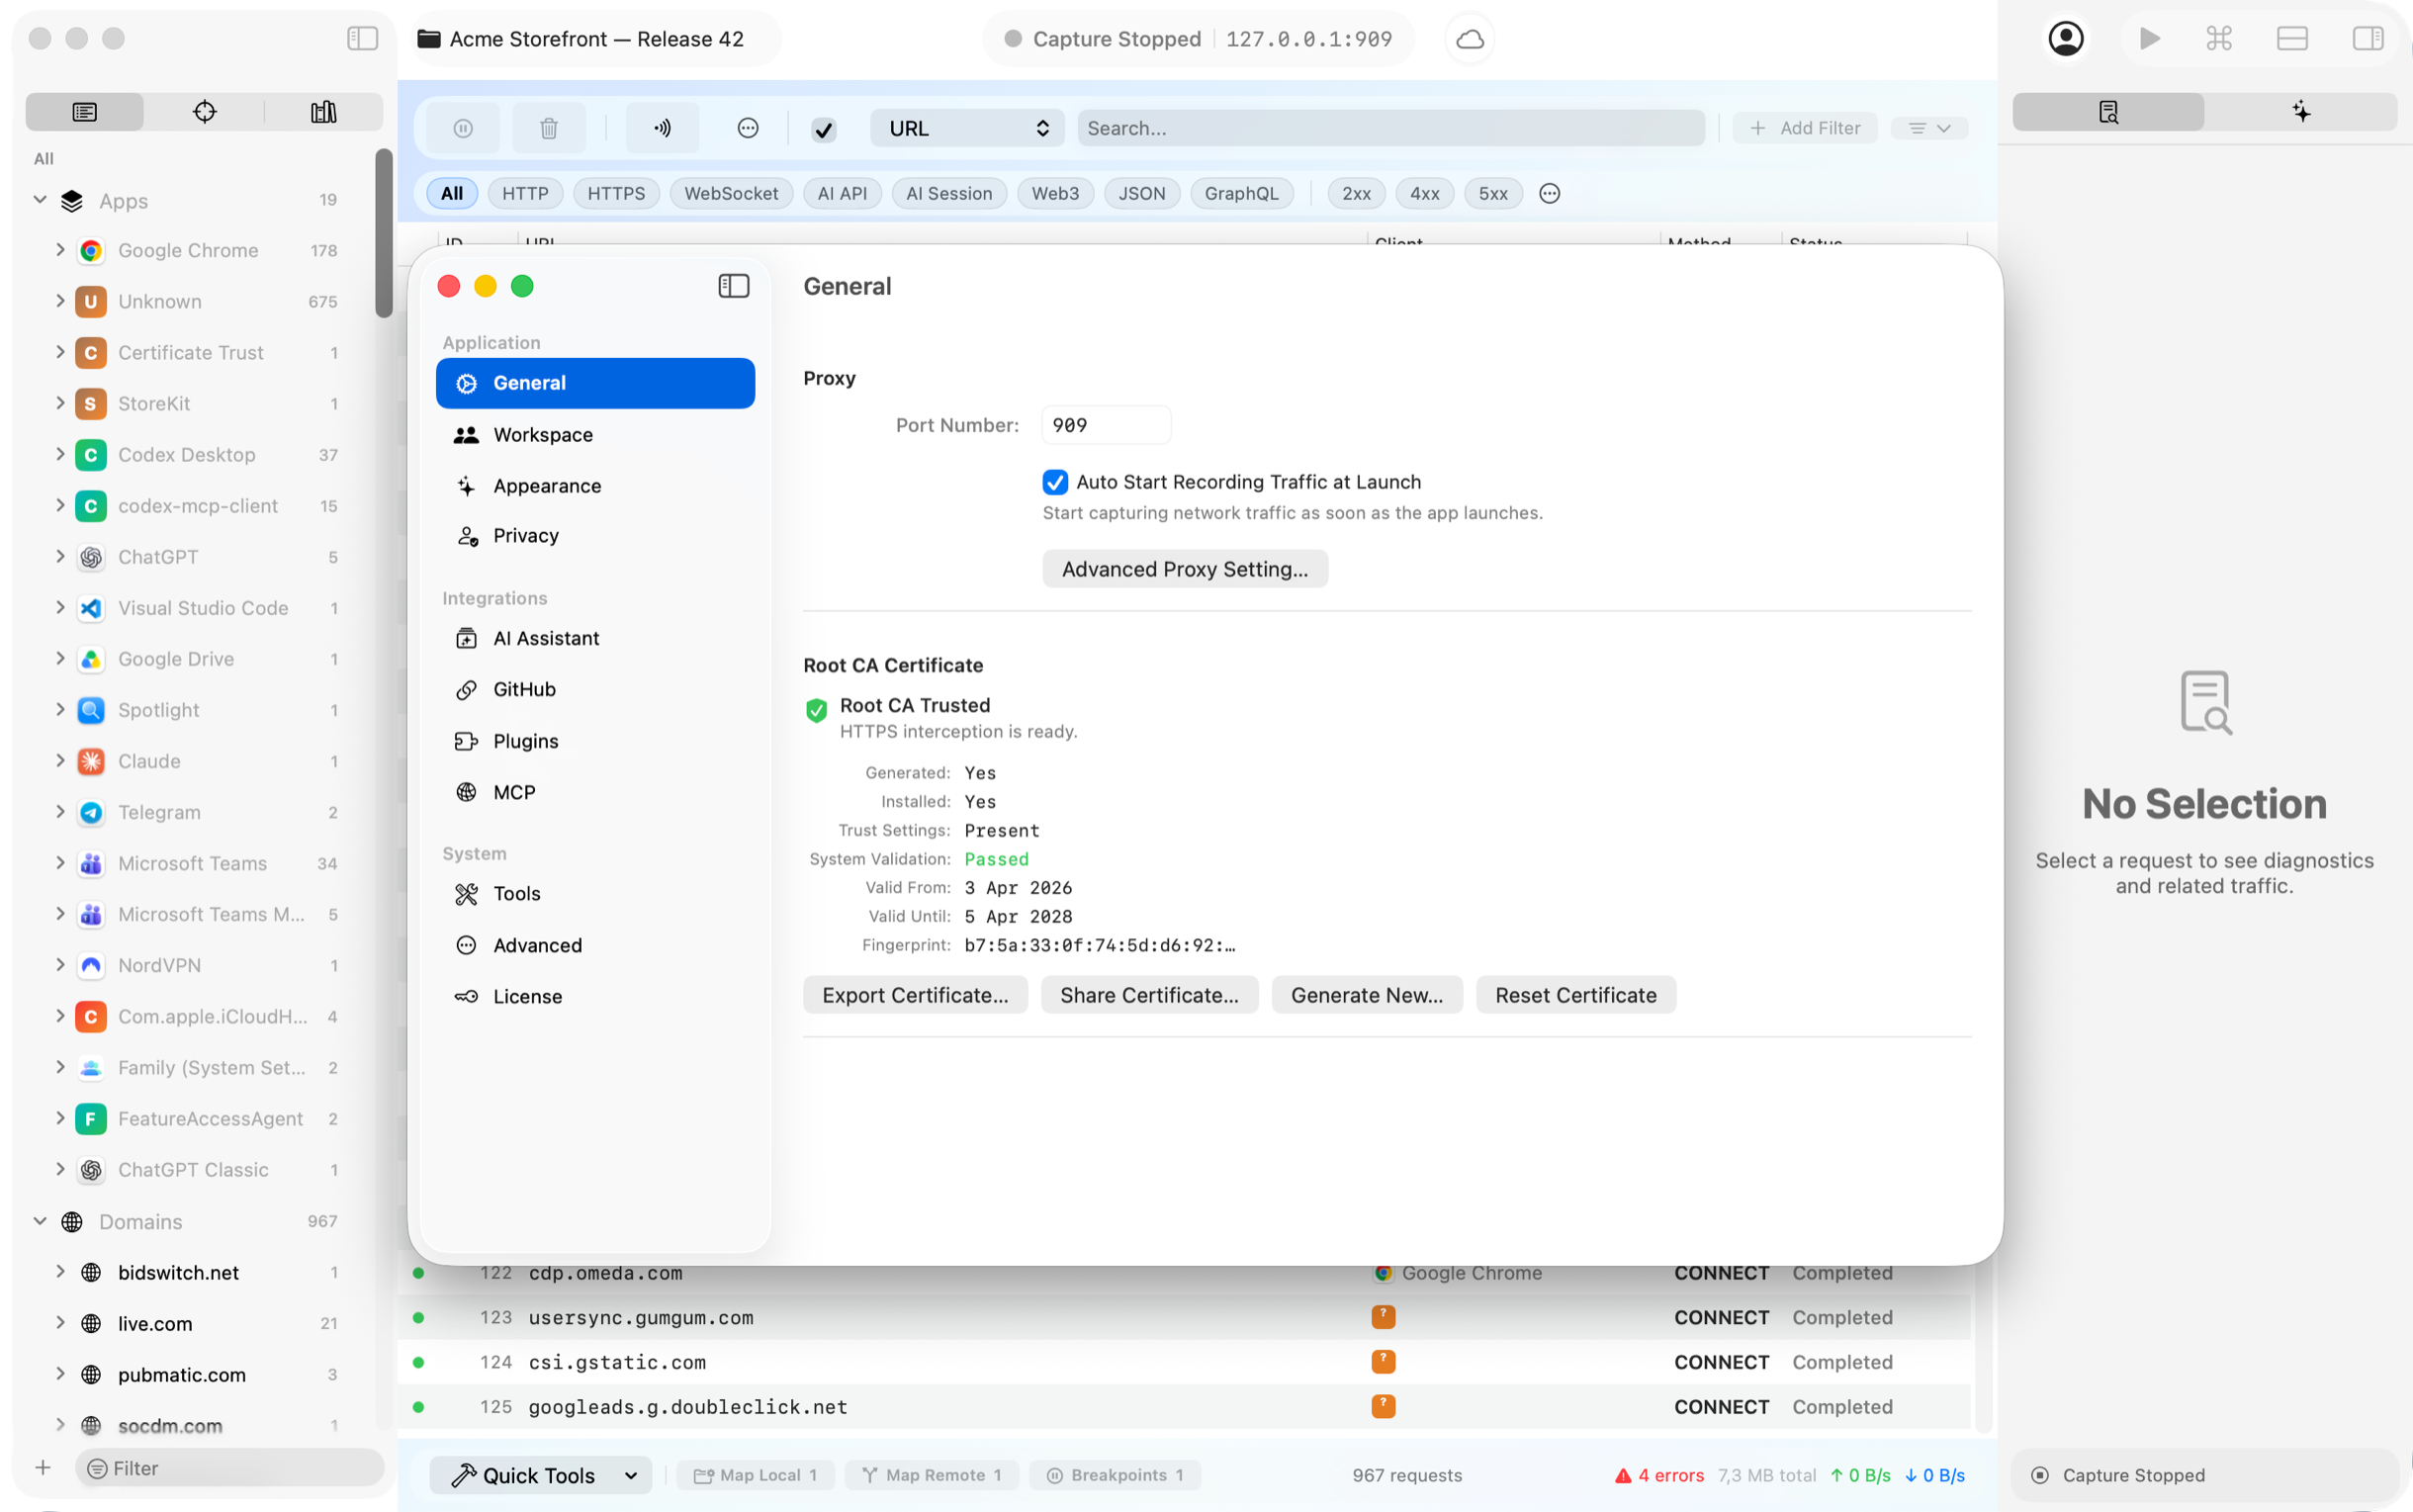Toggle the settings window sidebar icon

coord(733,286)
